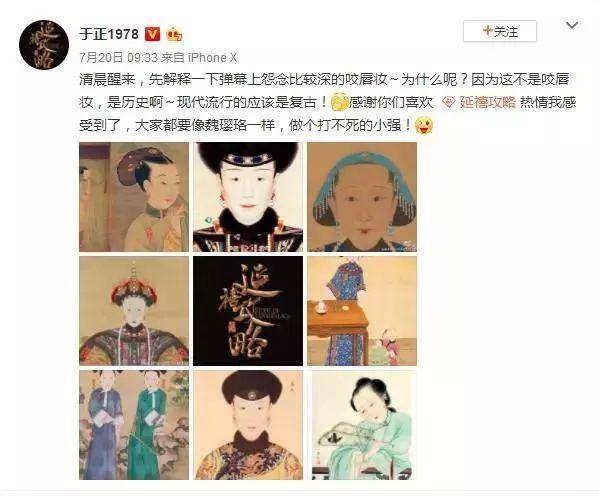Open the two standing ladies painting thumbnail
This screenshot has width=599, height=496.
coord(134,425)
